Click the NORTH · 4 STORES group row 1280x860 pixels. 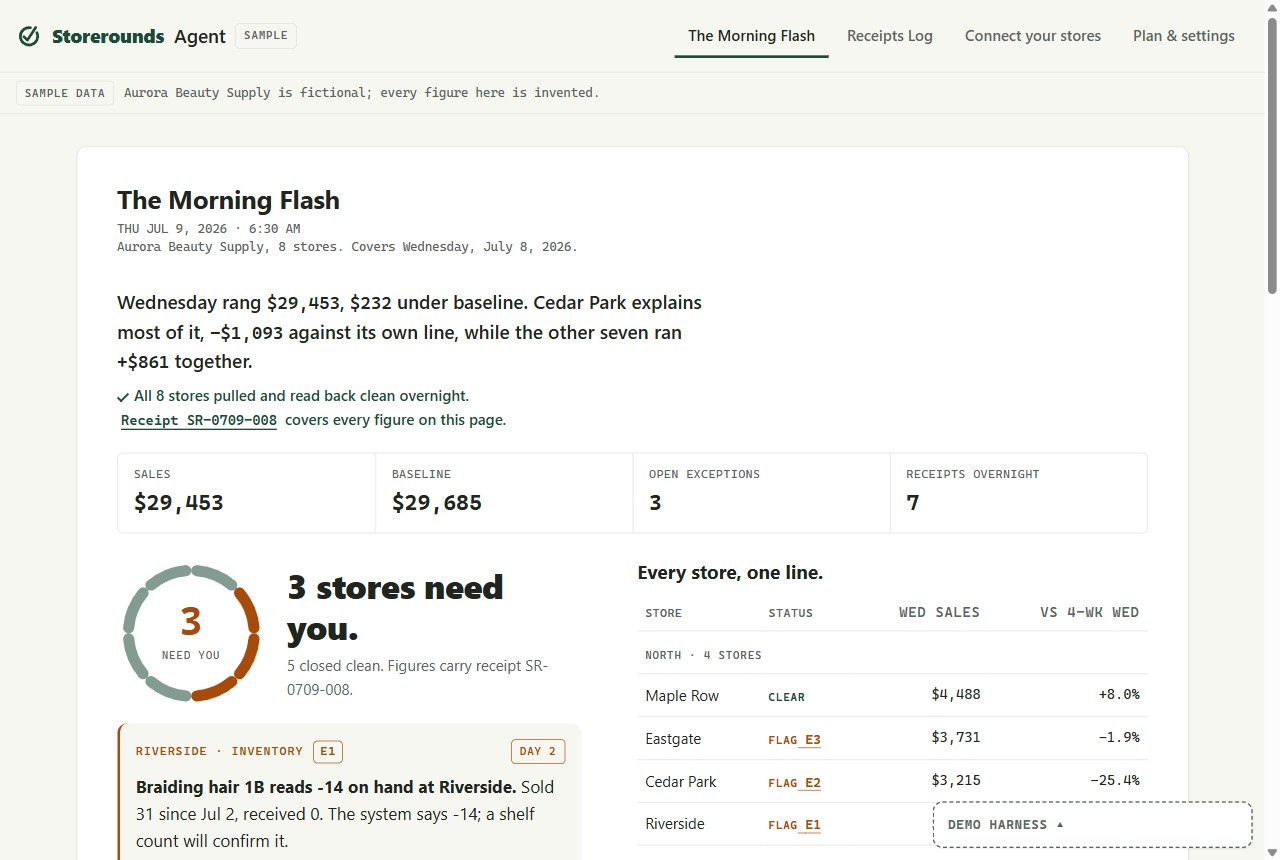click(892, 655)
